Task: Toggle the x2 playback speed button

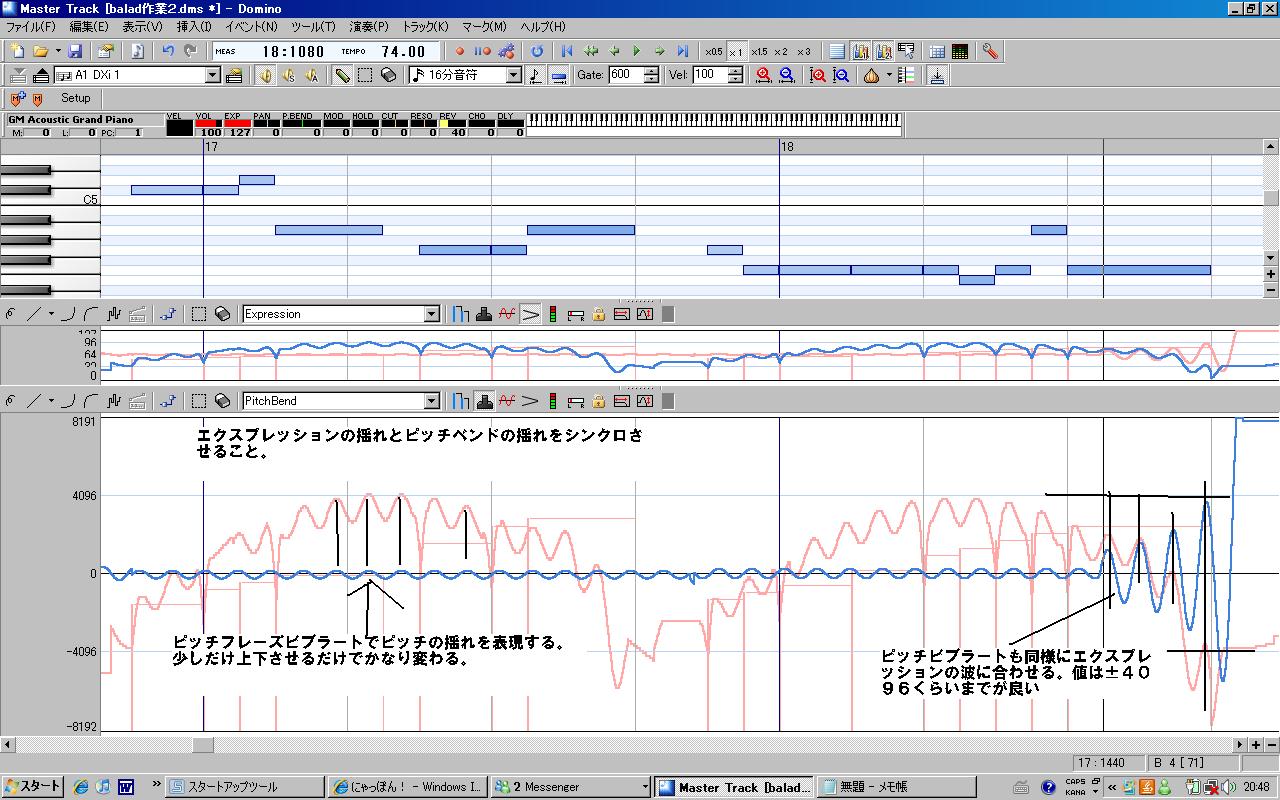Action: pos(781,51)
